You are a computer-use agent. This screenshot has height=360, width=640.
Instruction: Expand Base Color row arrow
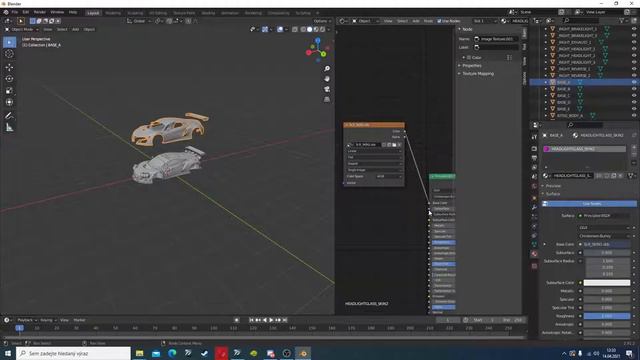[x=545, y=244]
